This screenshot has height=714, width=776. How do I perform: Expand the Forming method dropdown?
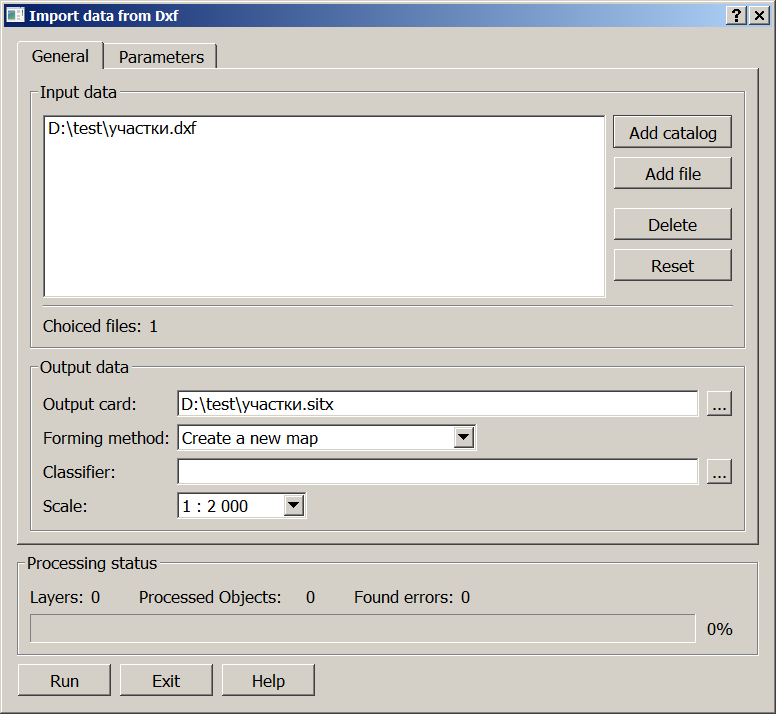coord(464,438)
